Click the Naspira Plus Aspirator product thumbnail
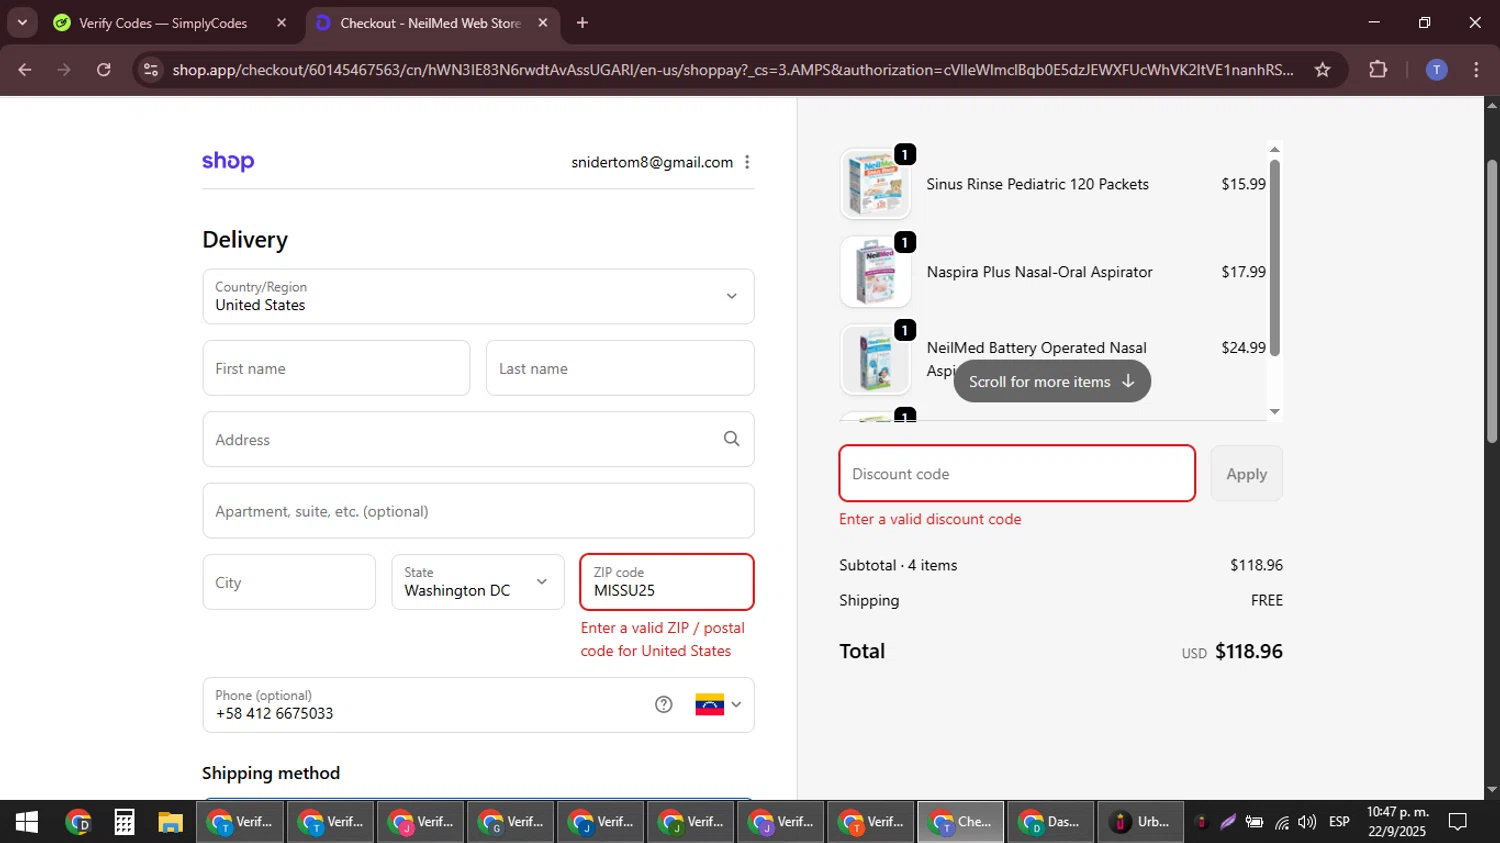Image resolution: width=1500 pixels, height=843 pixels. coord(876,272)
